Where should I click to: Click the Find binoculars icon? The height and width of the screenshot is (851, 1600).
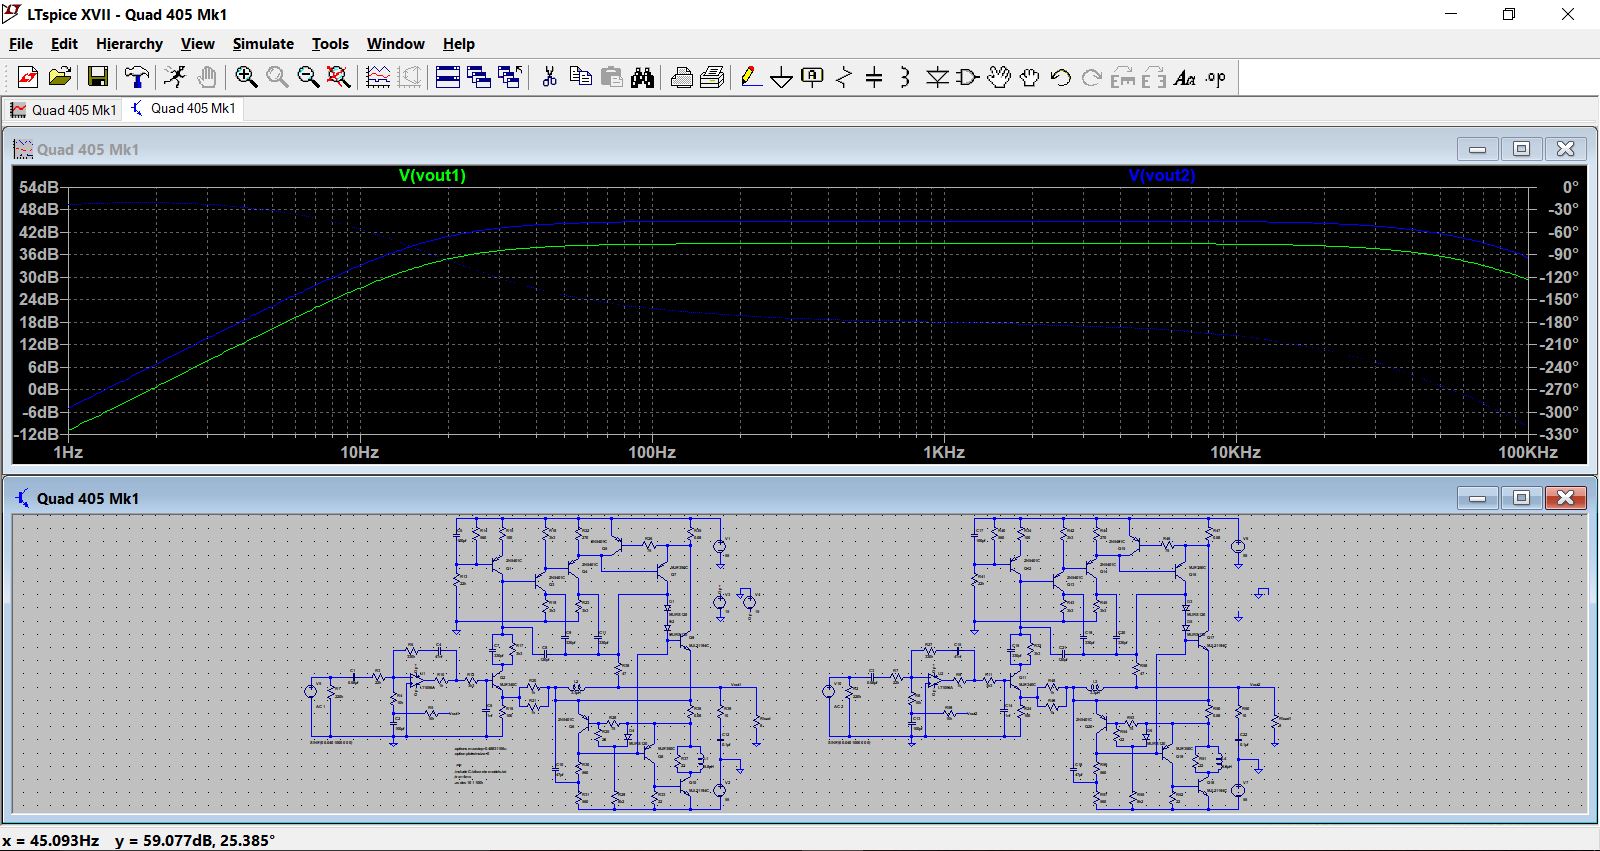643,77
